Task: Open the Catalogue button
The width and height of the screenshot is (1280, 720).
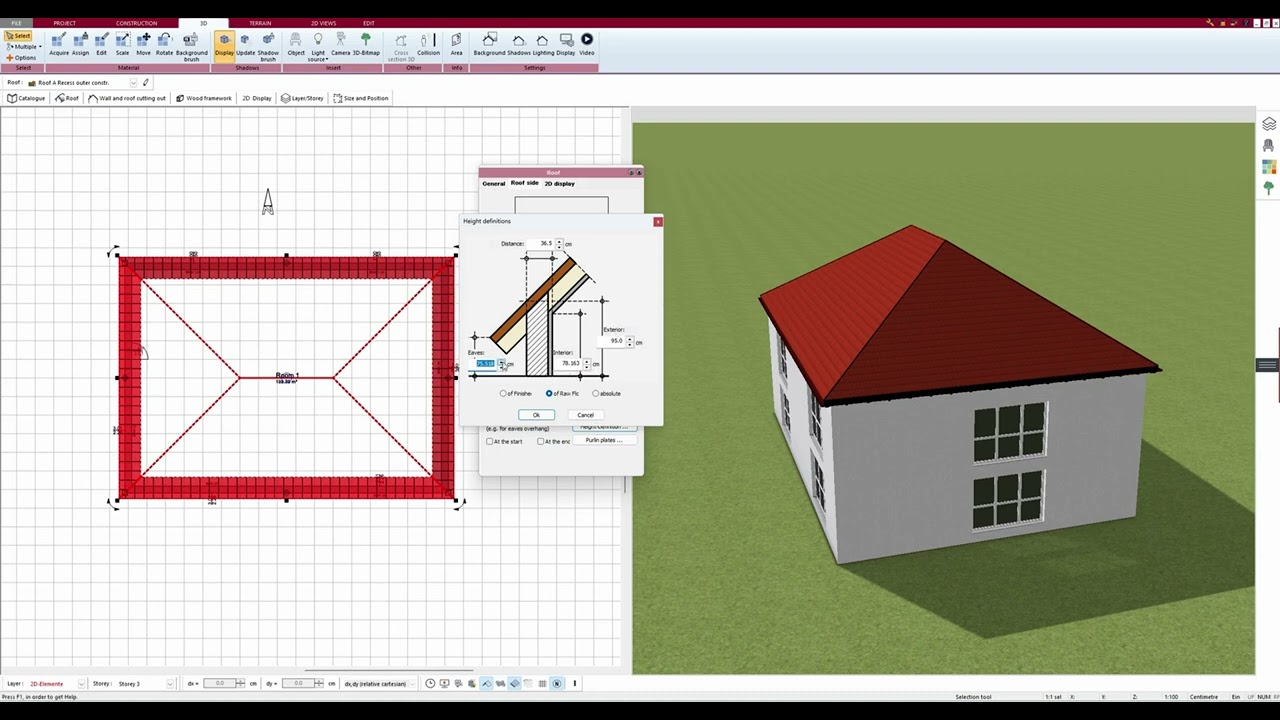Action: tap(26, 98)
